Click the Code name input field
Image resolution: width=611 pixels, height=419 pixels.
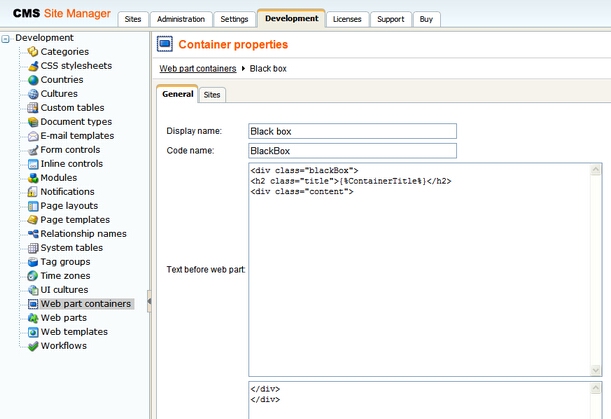(x=352, y=151)
